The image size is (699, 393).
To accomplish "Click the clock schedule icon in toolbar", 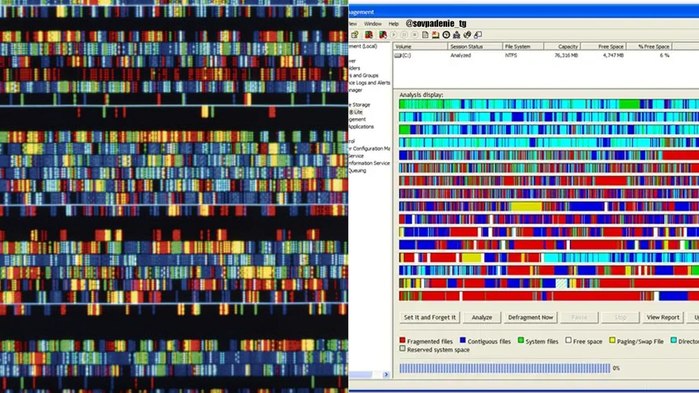I will (x=446, y=35).
